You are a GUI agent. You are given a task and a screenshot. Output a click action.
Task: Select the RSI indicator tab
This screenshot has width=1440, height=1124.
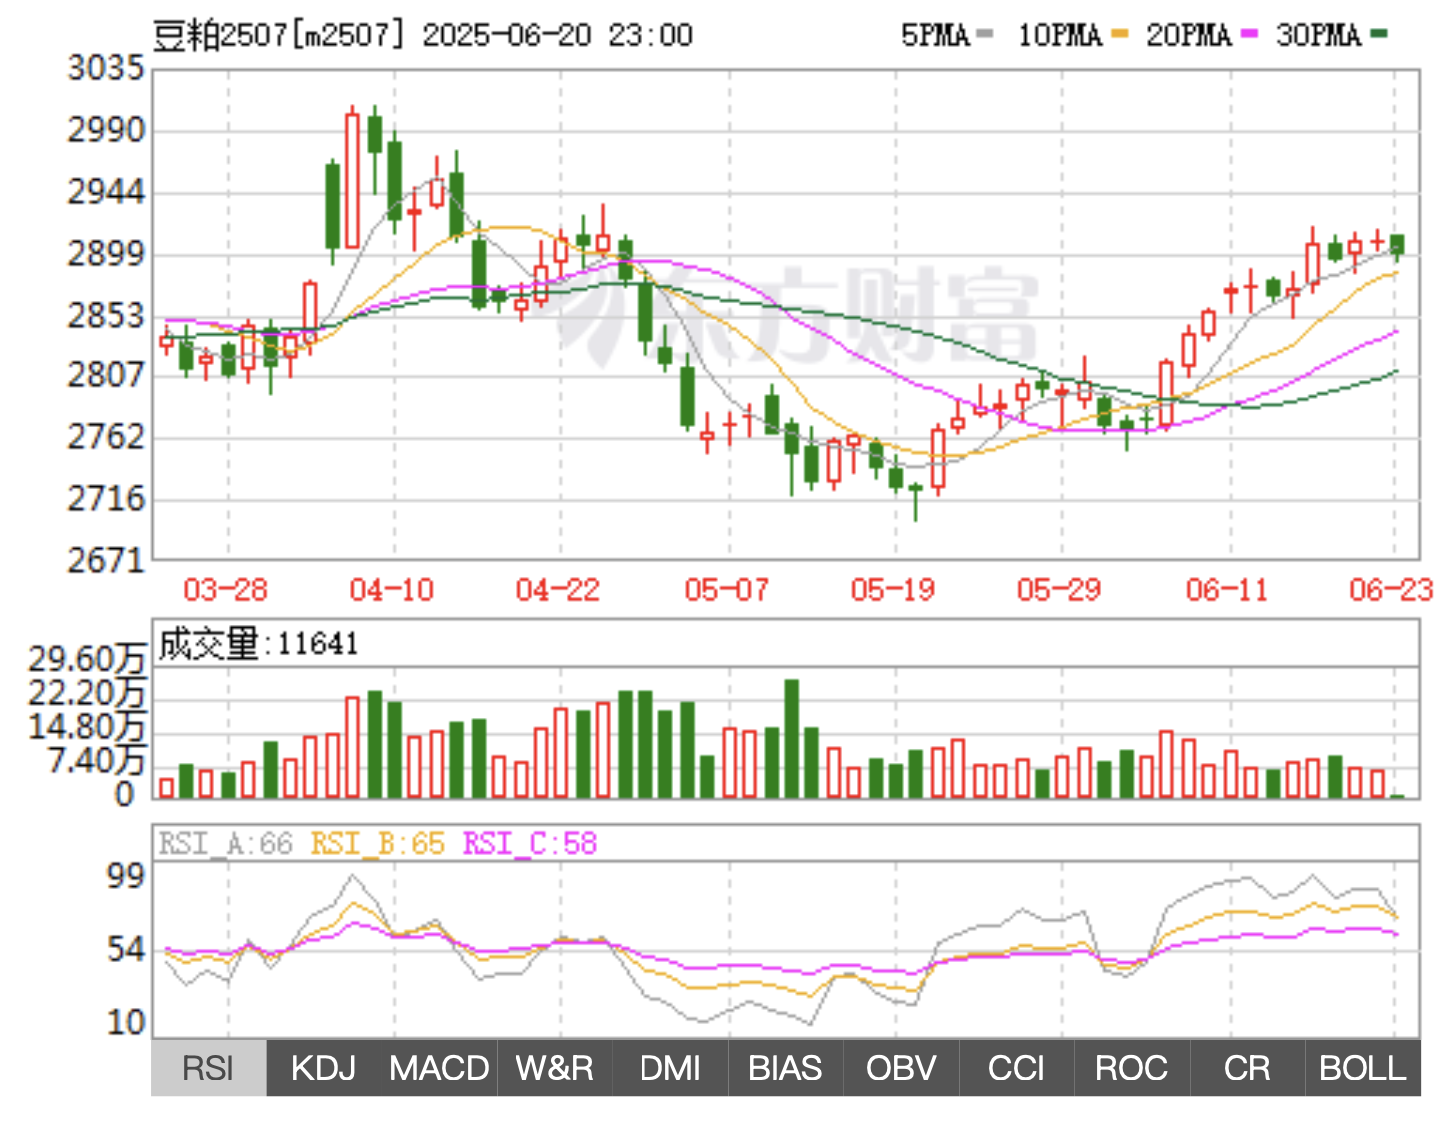[x=209, y=1068]
